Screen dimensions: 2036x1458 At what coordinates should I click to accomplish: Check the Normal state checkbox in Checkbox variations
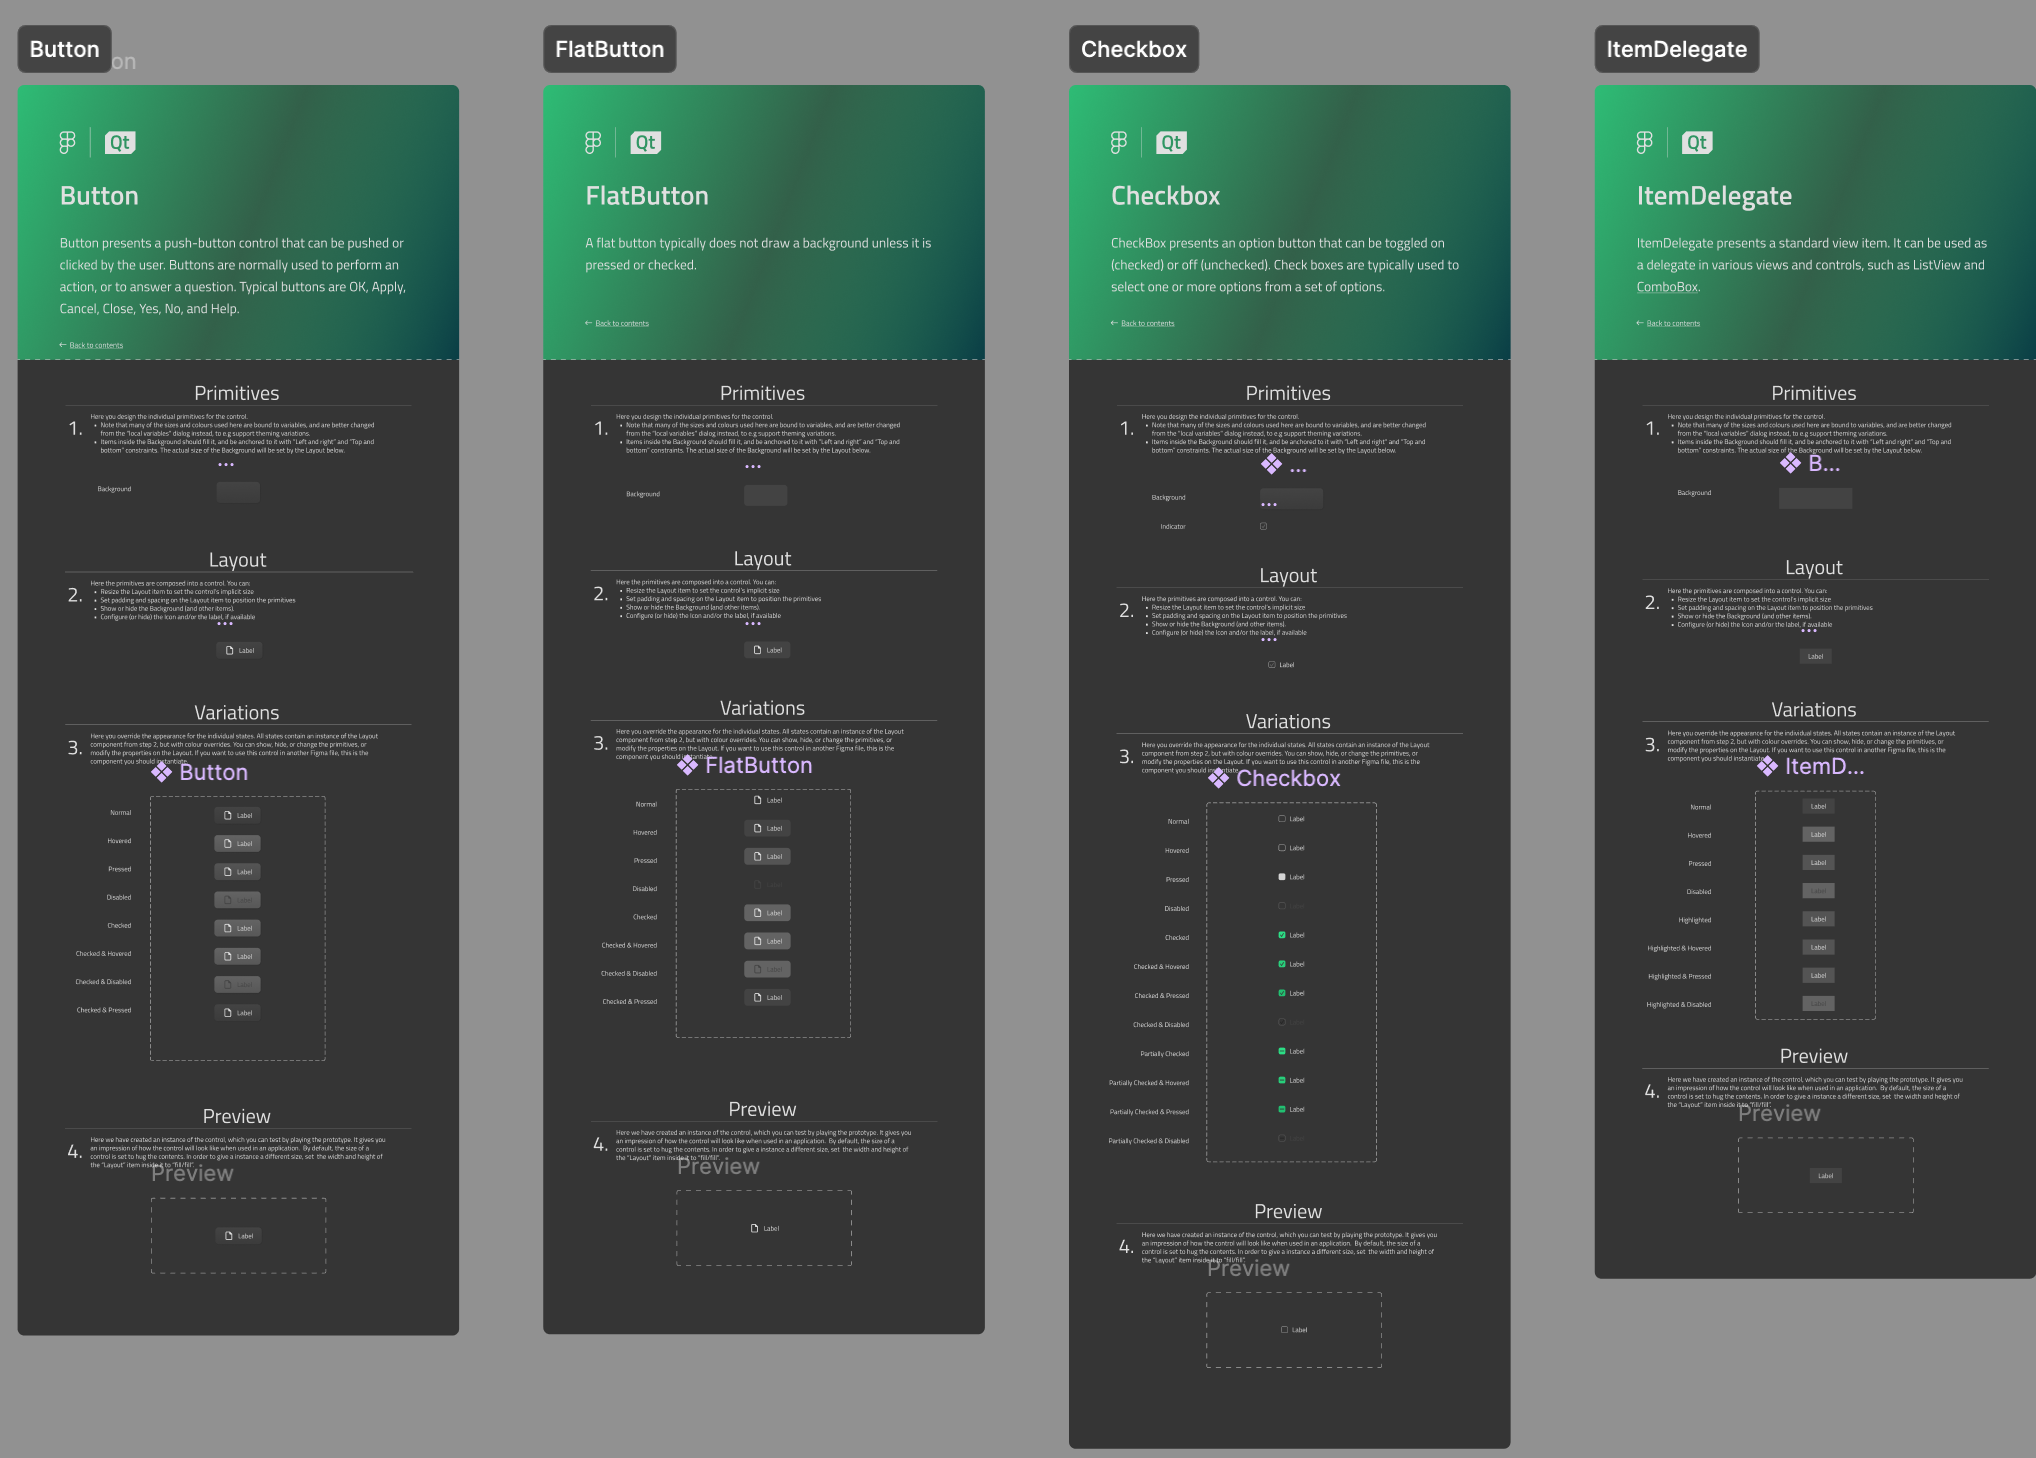point(1281,818)
